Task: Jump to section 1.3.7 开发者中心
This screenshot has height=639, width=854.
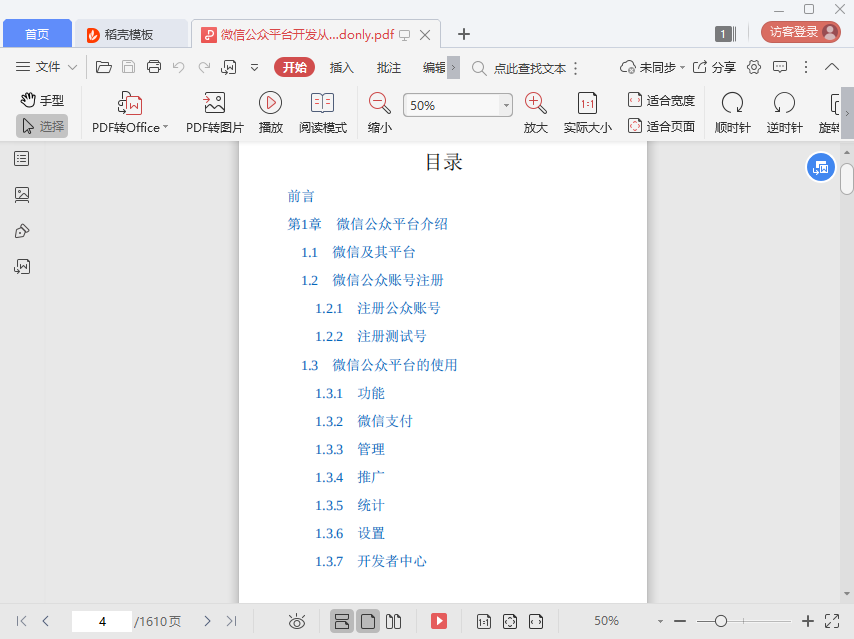Action: coord(370,561)
